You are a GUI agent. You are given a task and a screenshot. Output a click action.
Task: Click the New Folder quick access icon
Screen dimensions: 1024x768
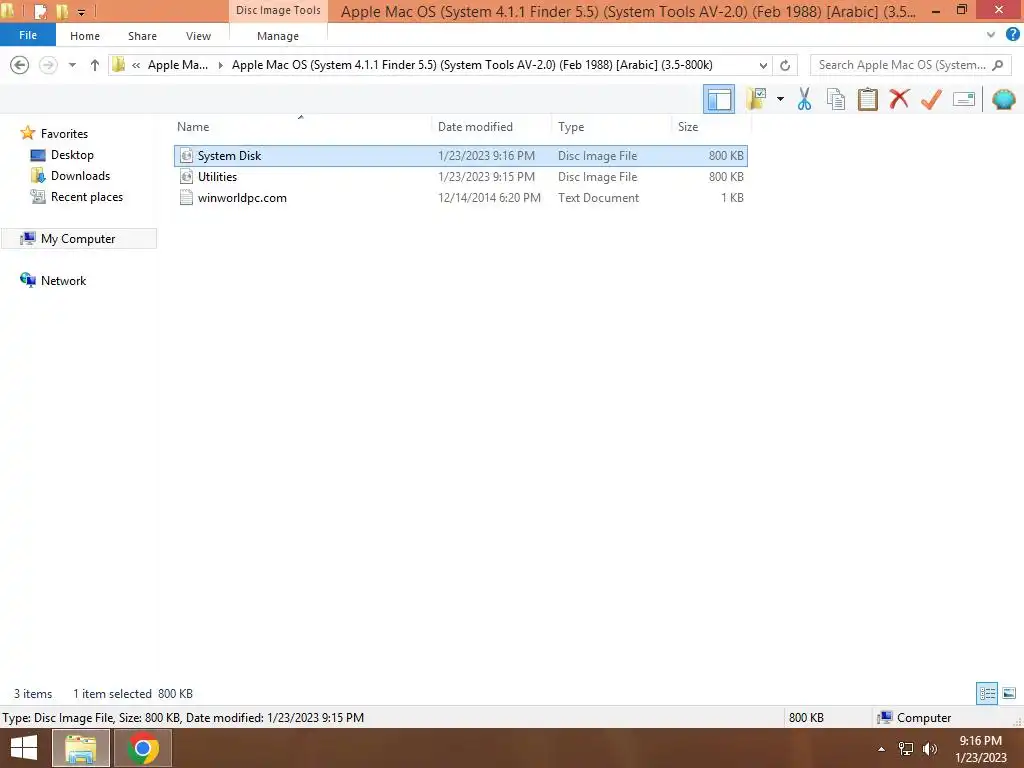click(x=63, y=11)
